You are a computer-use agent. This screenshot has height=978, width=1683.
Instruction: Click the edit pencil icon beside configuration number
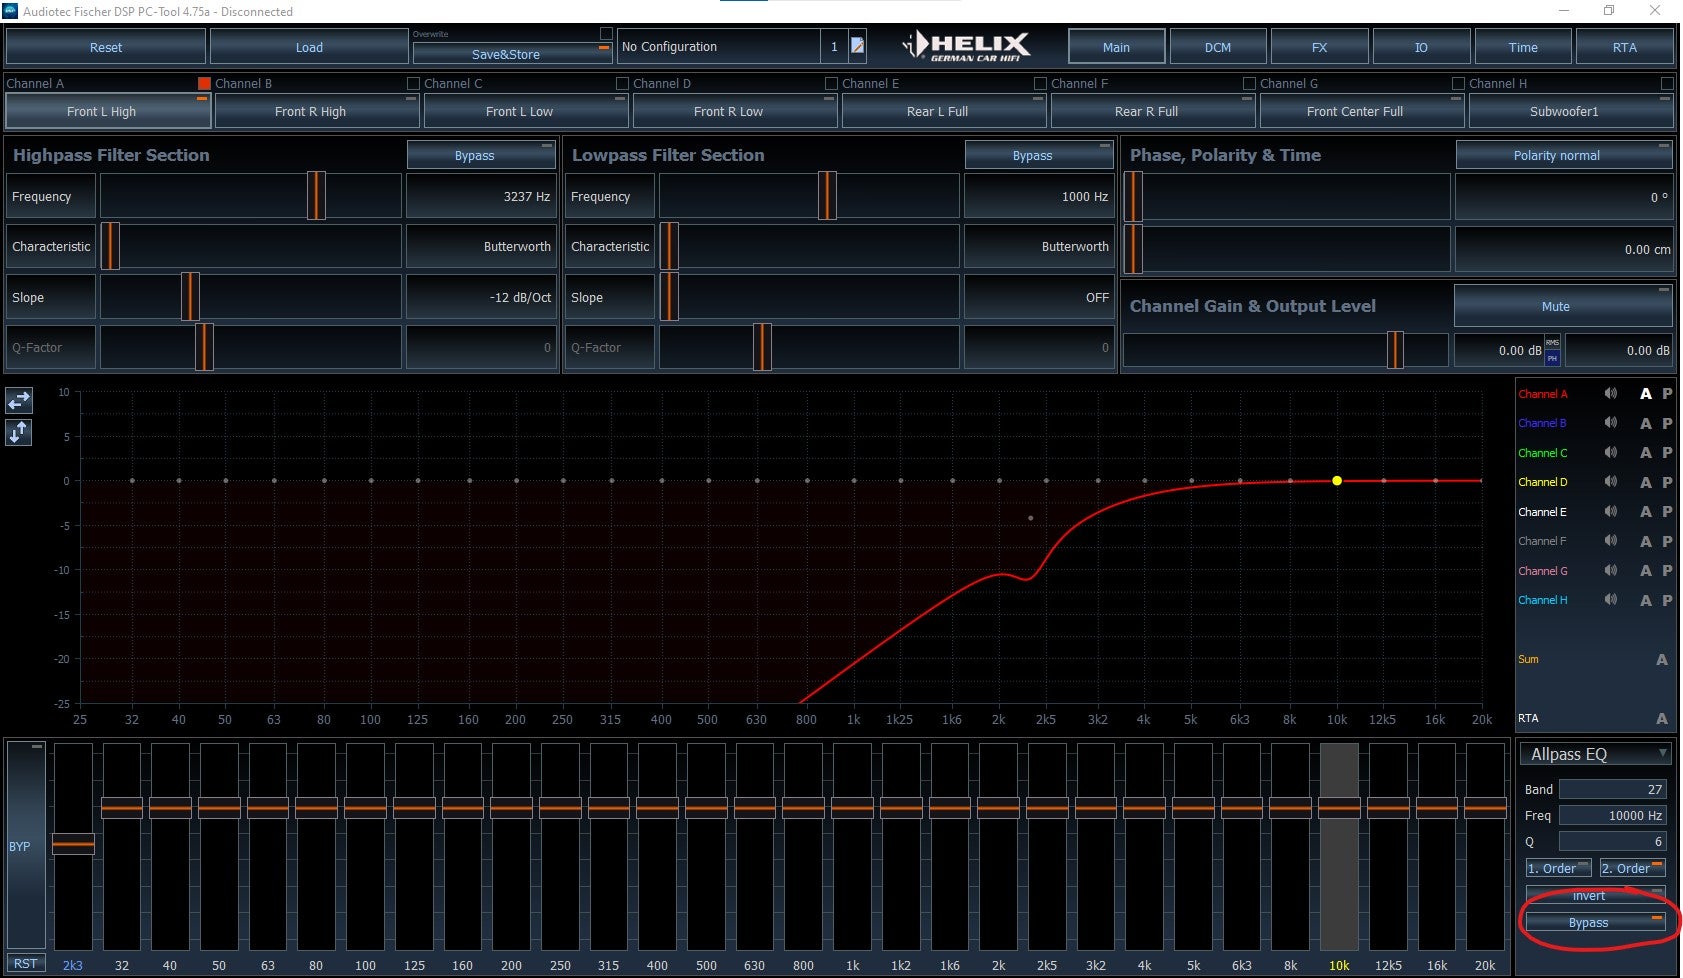857,46
